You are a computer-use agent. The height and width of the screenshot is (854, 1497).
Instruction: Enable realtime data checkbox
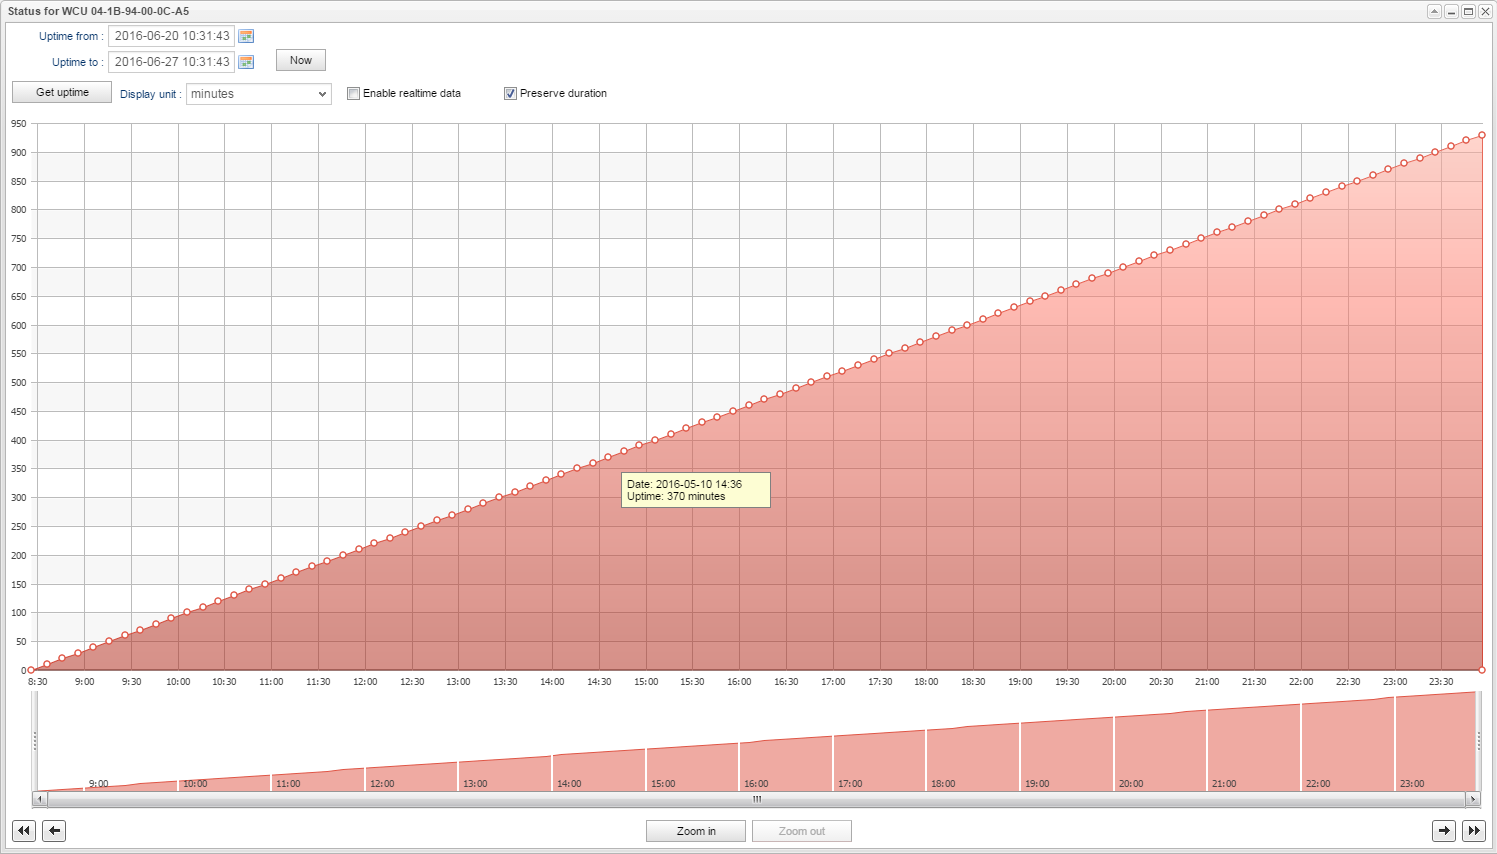[x=353, y=94]
